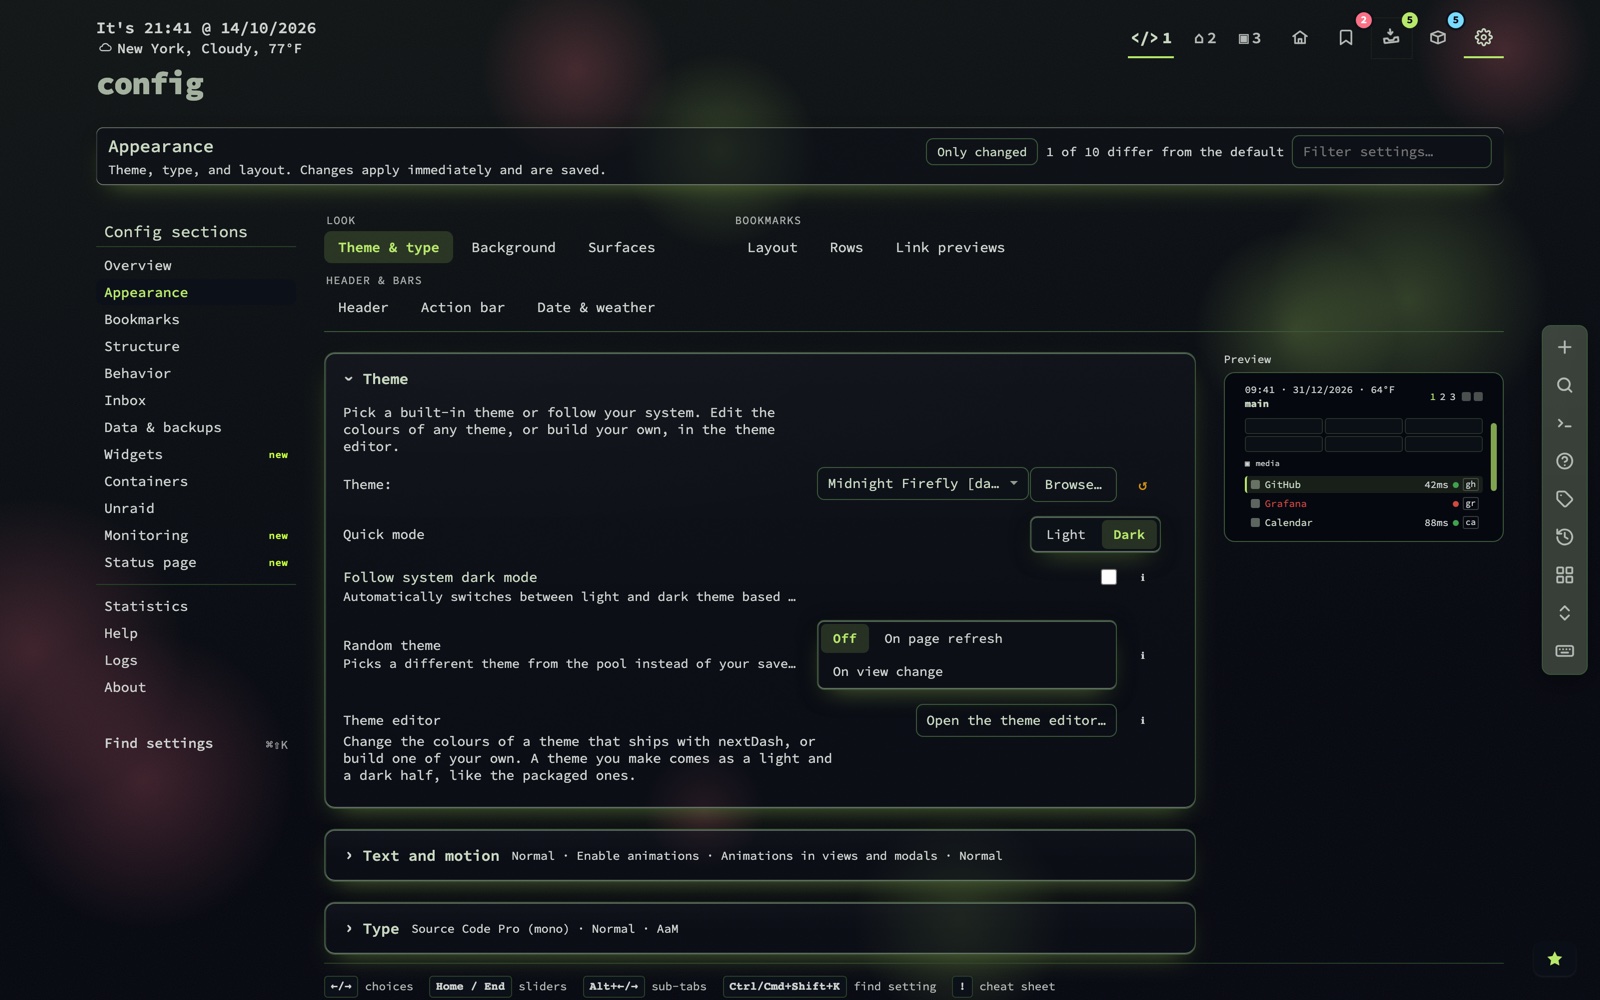
Task: Set Random theme to Off
Action: tap(844, 639)
